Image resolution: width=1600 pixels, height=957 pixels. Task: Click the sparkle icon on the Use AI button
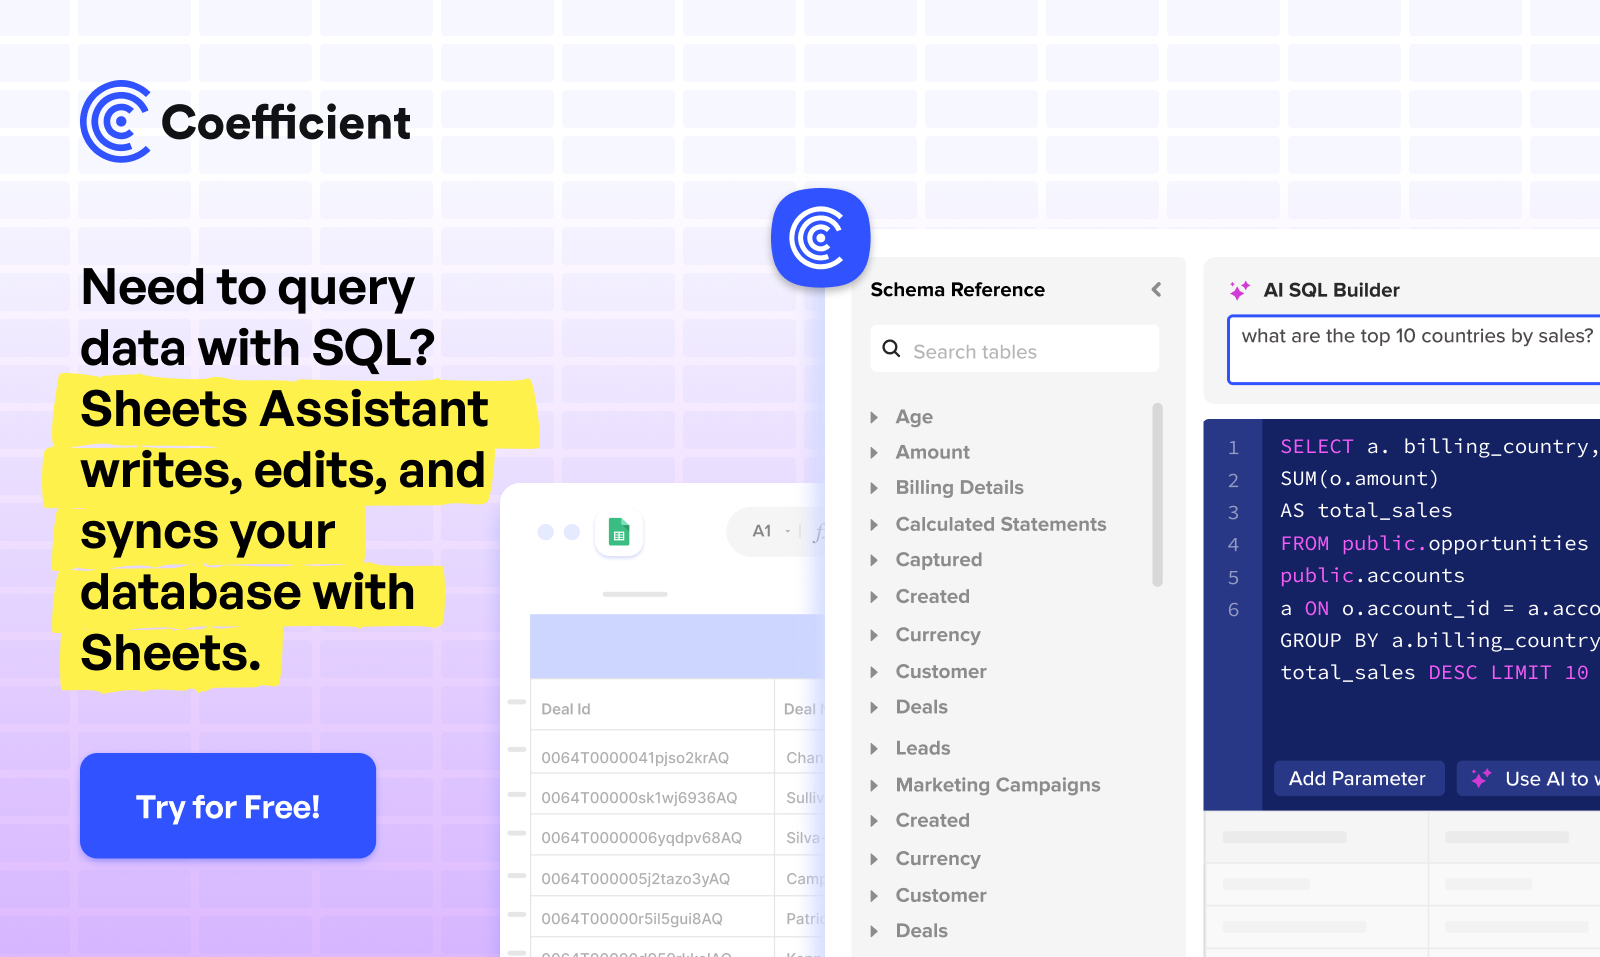[x=1481, y=778]
